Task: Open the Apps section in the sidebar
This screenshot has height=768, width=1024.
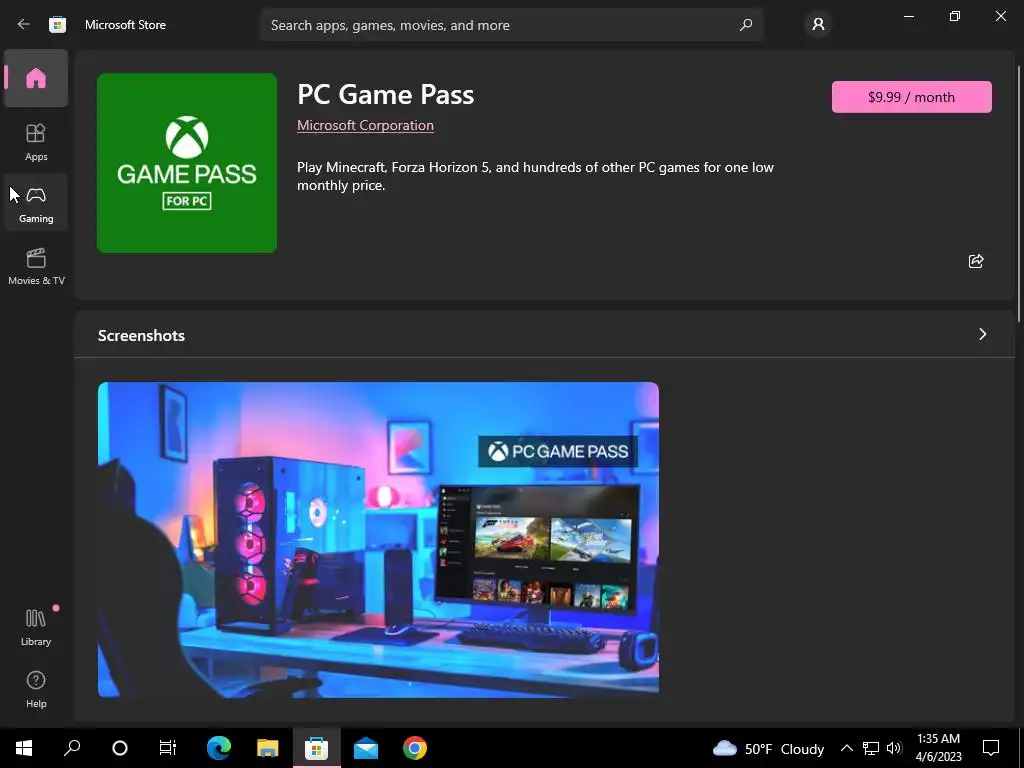Action: point(36,142)
